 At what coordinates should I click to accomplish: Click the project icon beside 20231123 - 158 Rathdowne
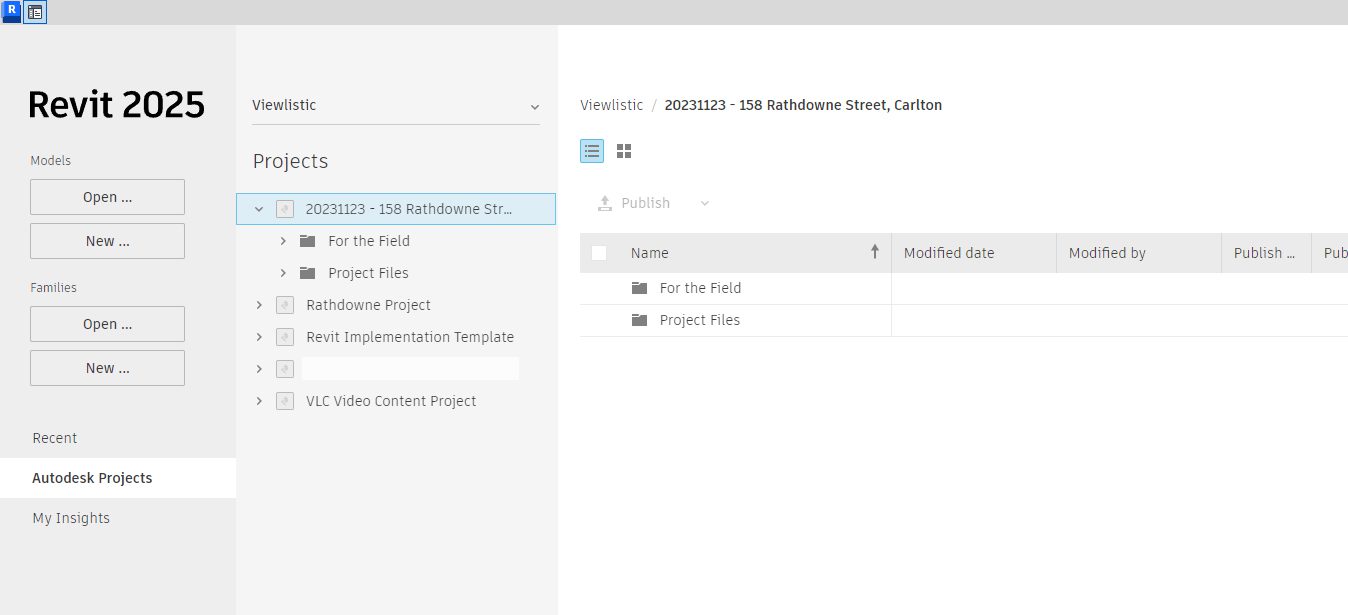tap(285, 209)
